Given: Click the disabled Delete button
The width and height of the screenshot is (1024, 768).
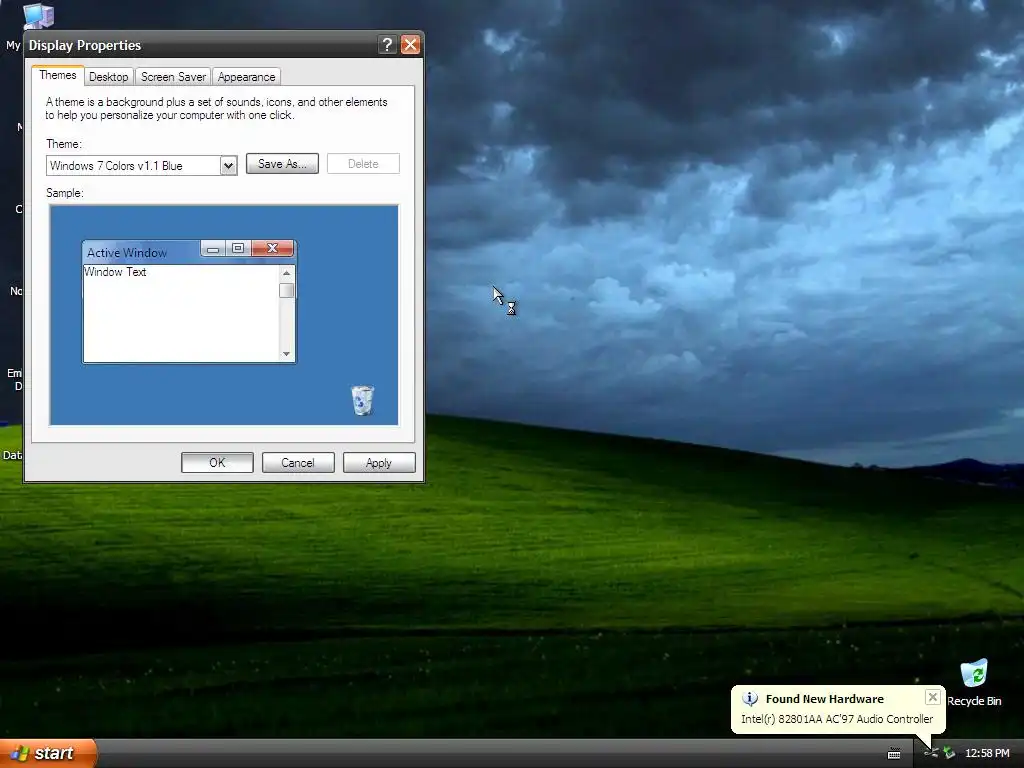Looking at the screenshot, I should (363, 164).
